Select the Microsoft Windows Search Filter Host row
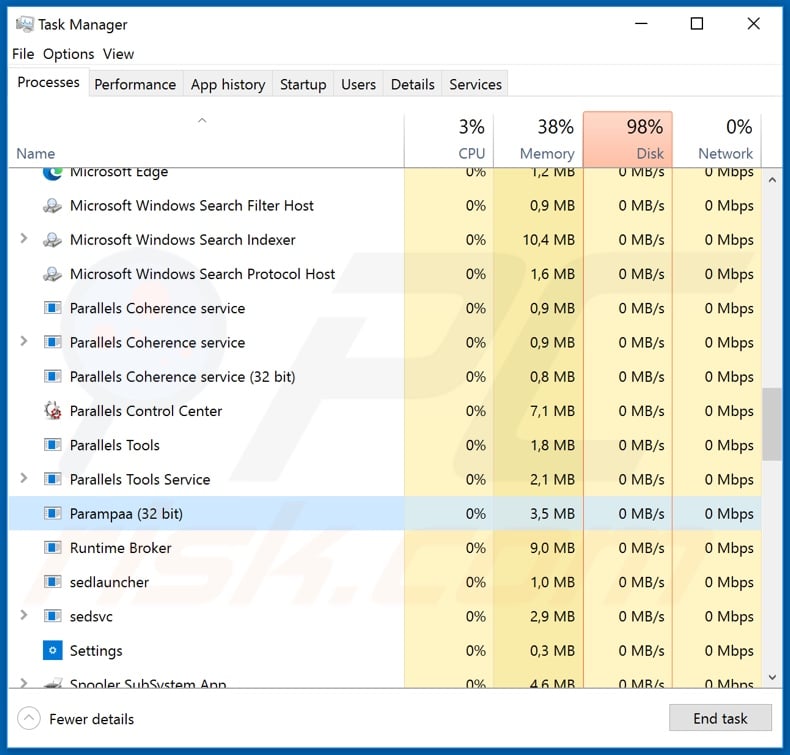This screenshot has width=790, height=755. coord(385,205)
